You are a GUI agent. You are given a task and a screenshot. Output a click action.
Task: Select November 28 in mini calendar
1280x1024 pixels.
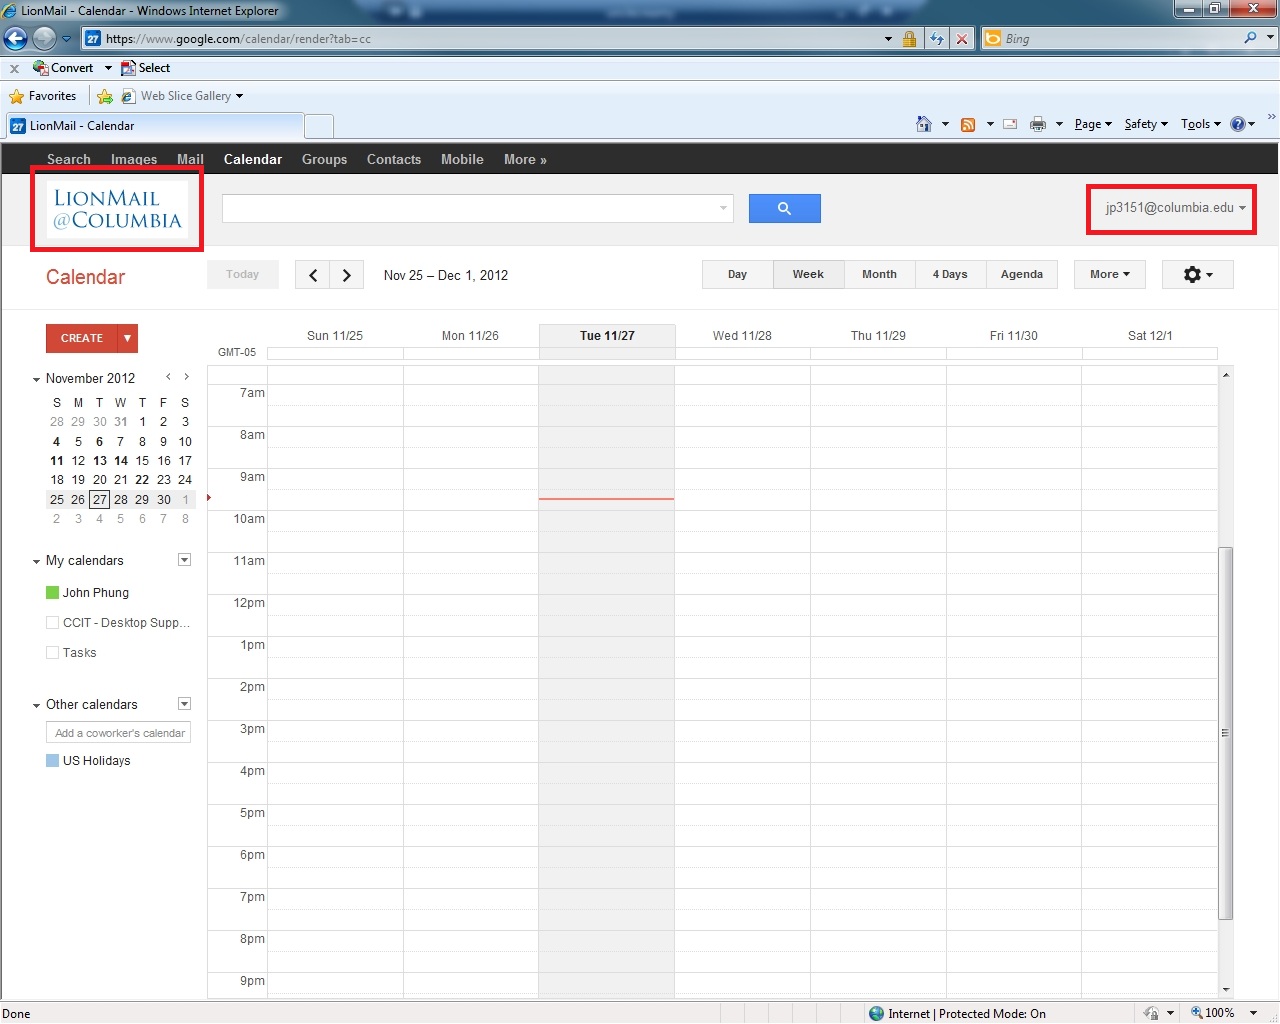coord(121,499)
